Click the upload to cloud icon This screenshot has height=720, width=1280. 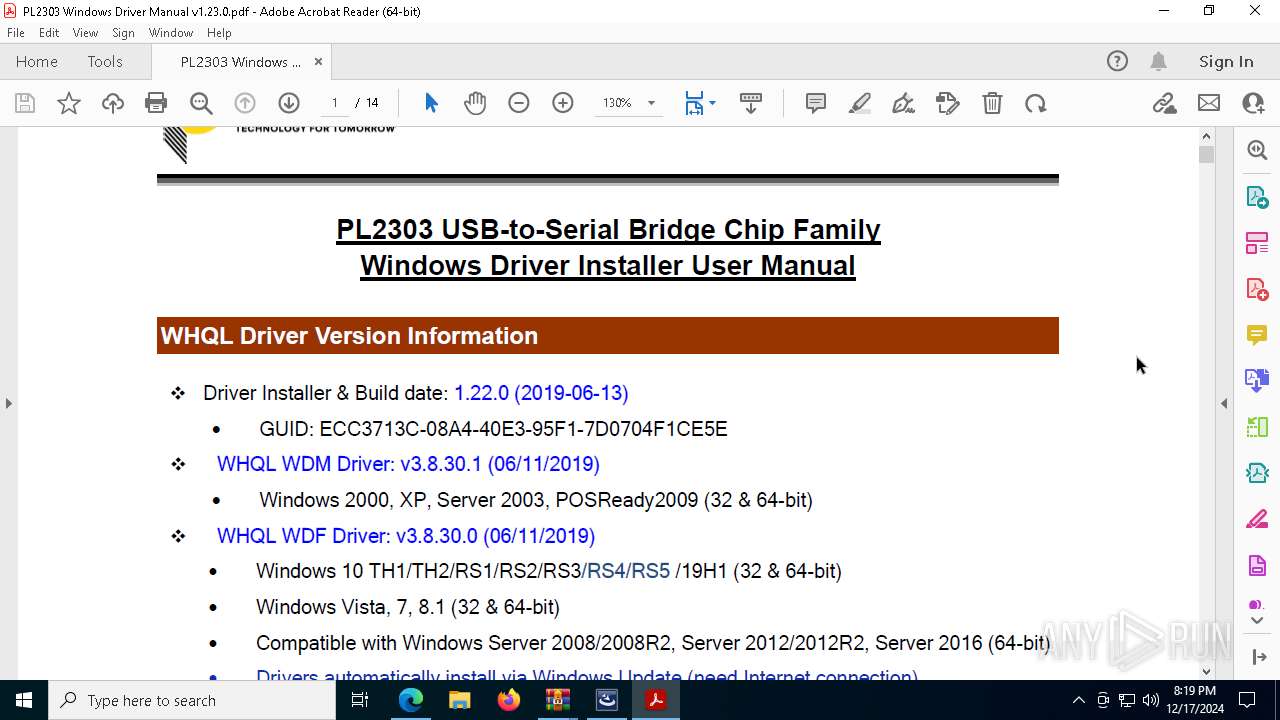point(113,103)
